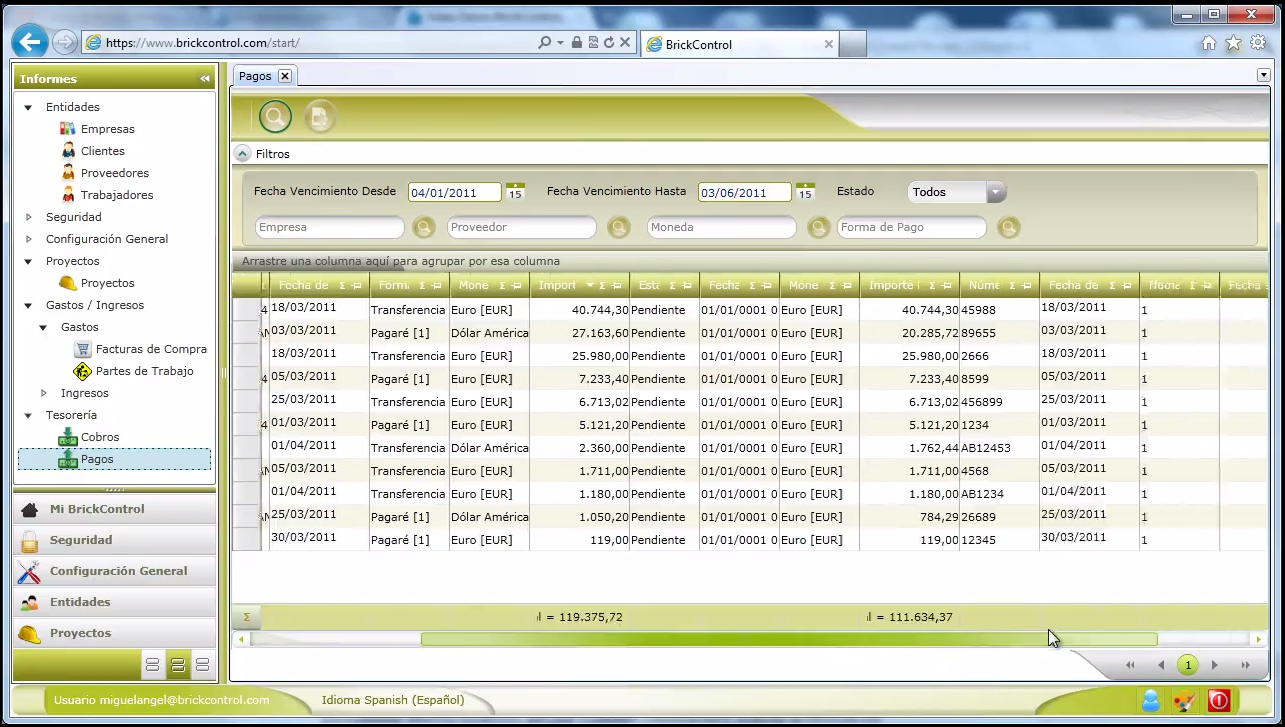
Task: Open Mi BrickControl navigation section
Action: point(97,509)
